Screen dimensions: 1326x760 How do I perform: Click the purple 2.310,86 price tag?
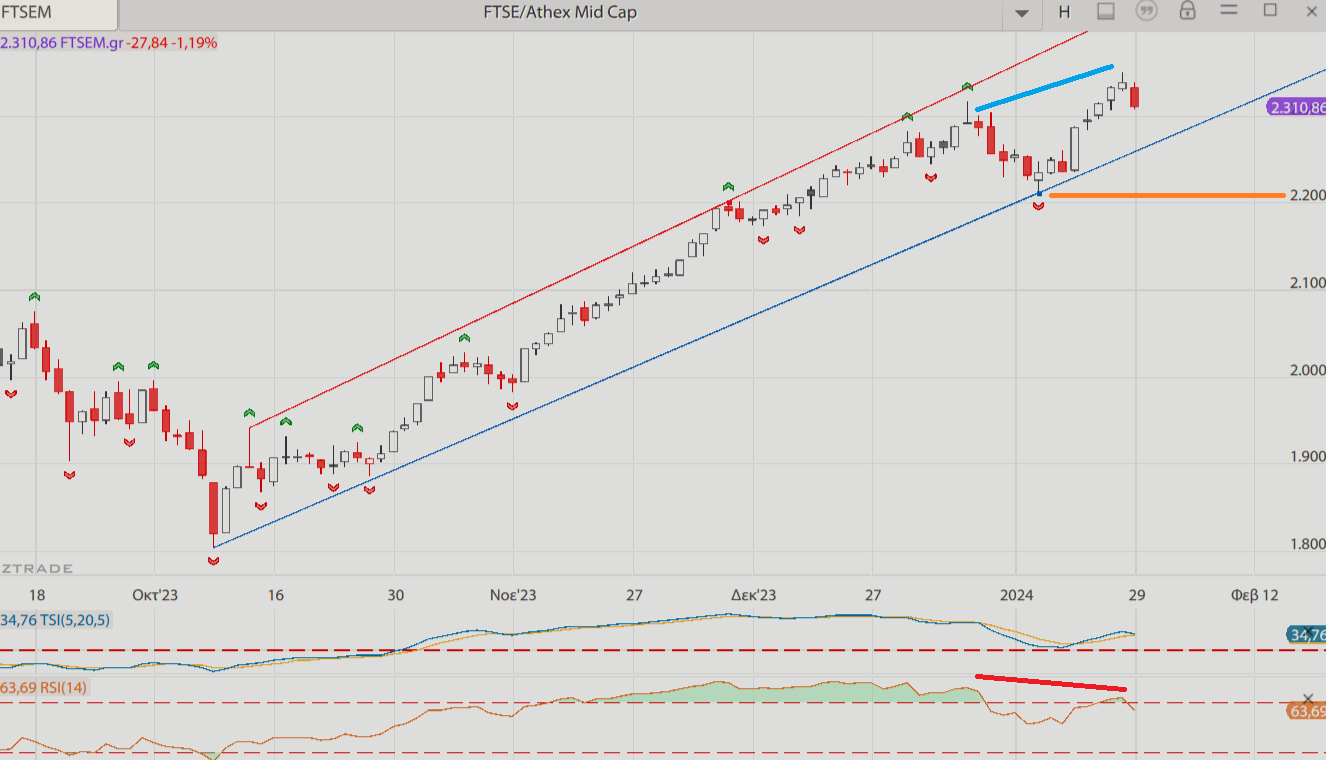(1296, 107)
